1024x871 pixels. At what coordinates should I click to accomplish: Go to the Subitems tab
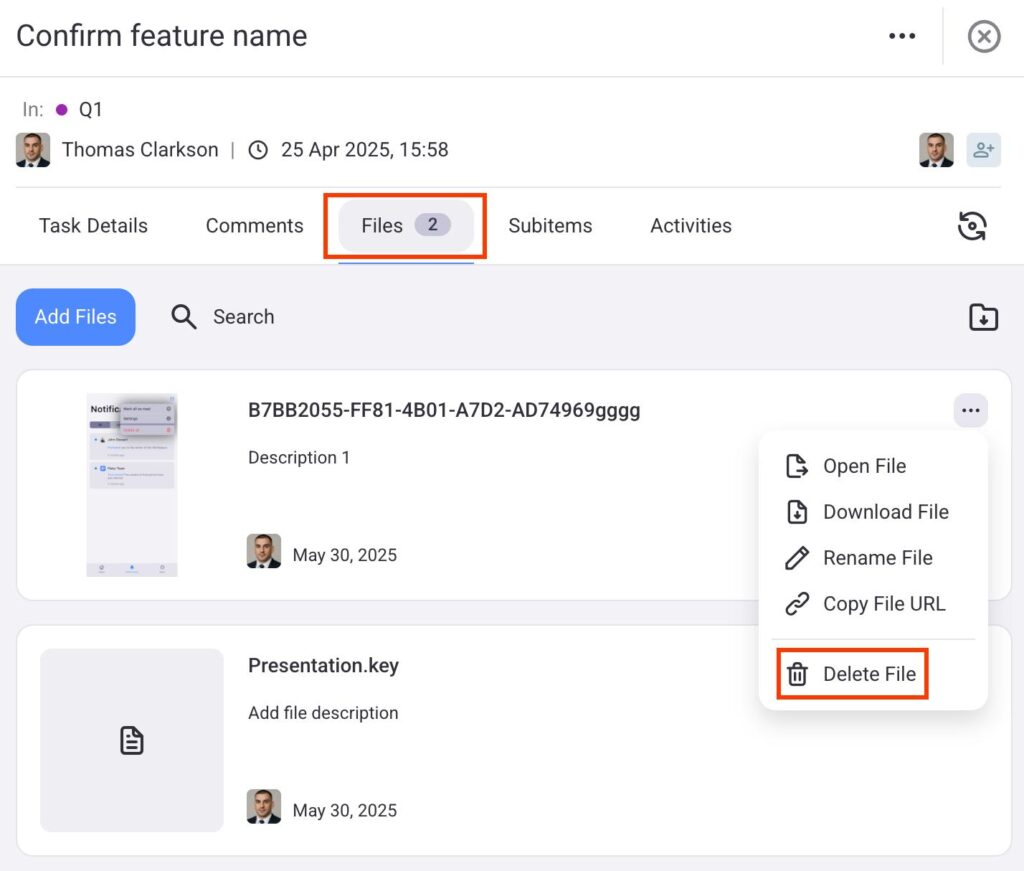coord(550,226)
